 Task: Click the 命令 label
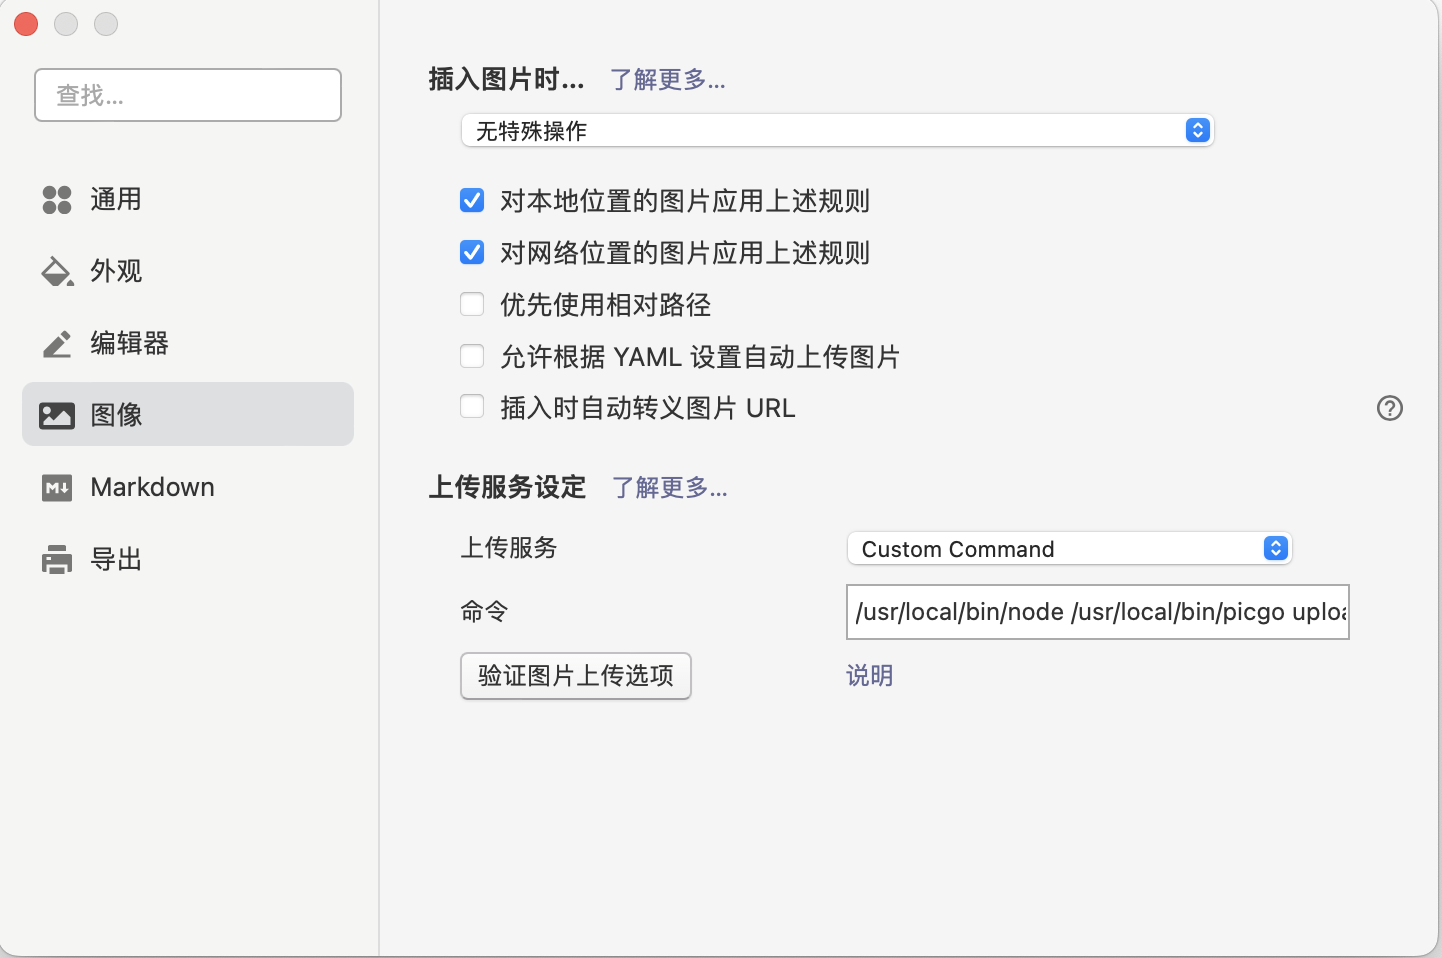(484, 612)
